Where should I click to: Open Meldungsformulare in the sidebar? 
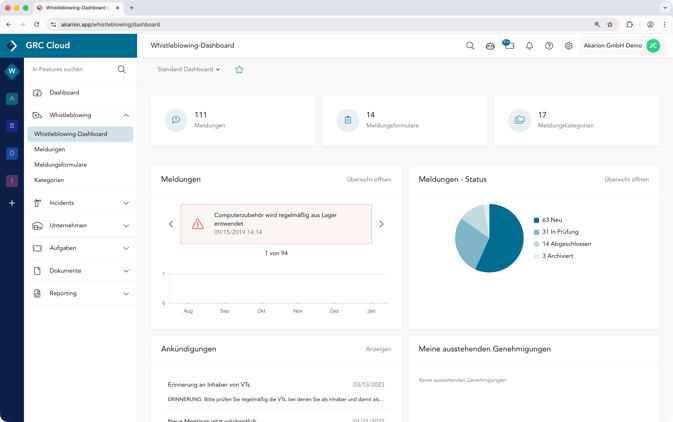pyautogui.click(x=61, y=165)
